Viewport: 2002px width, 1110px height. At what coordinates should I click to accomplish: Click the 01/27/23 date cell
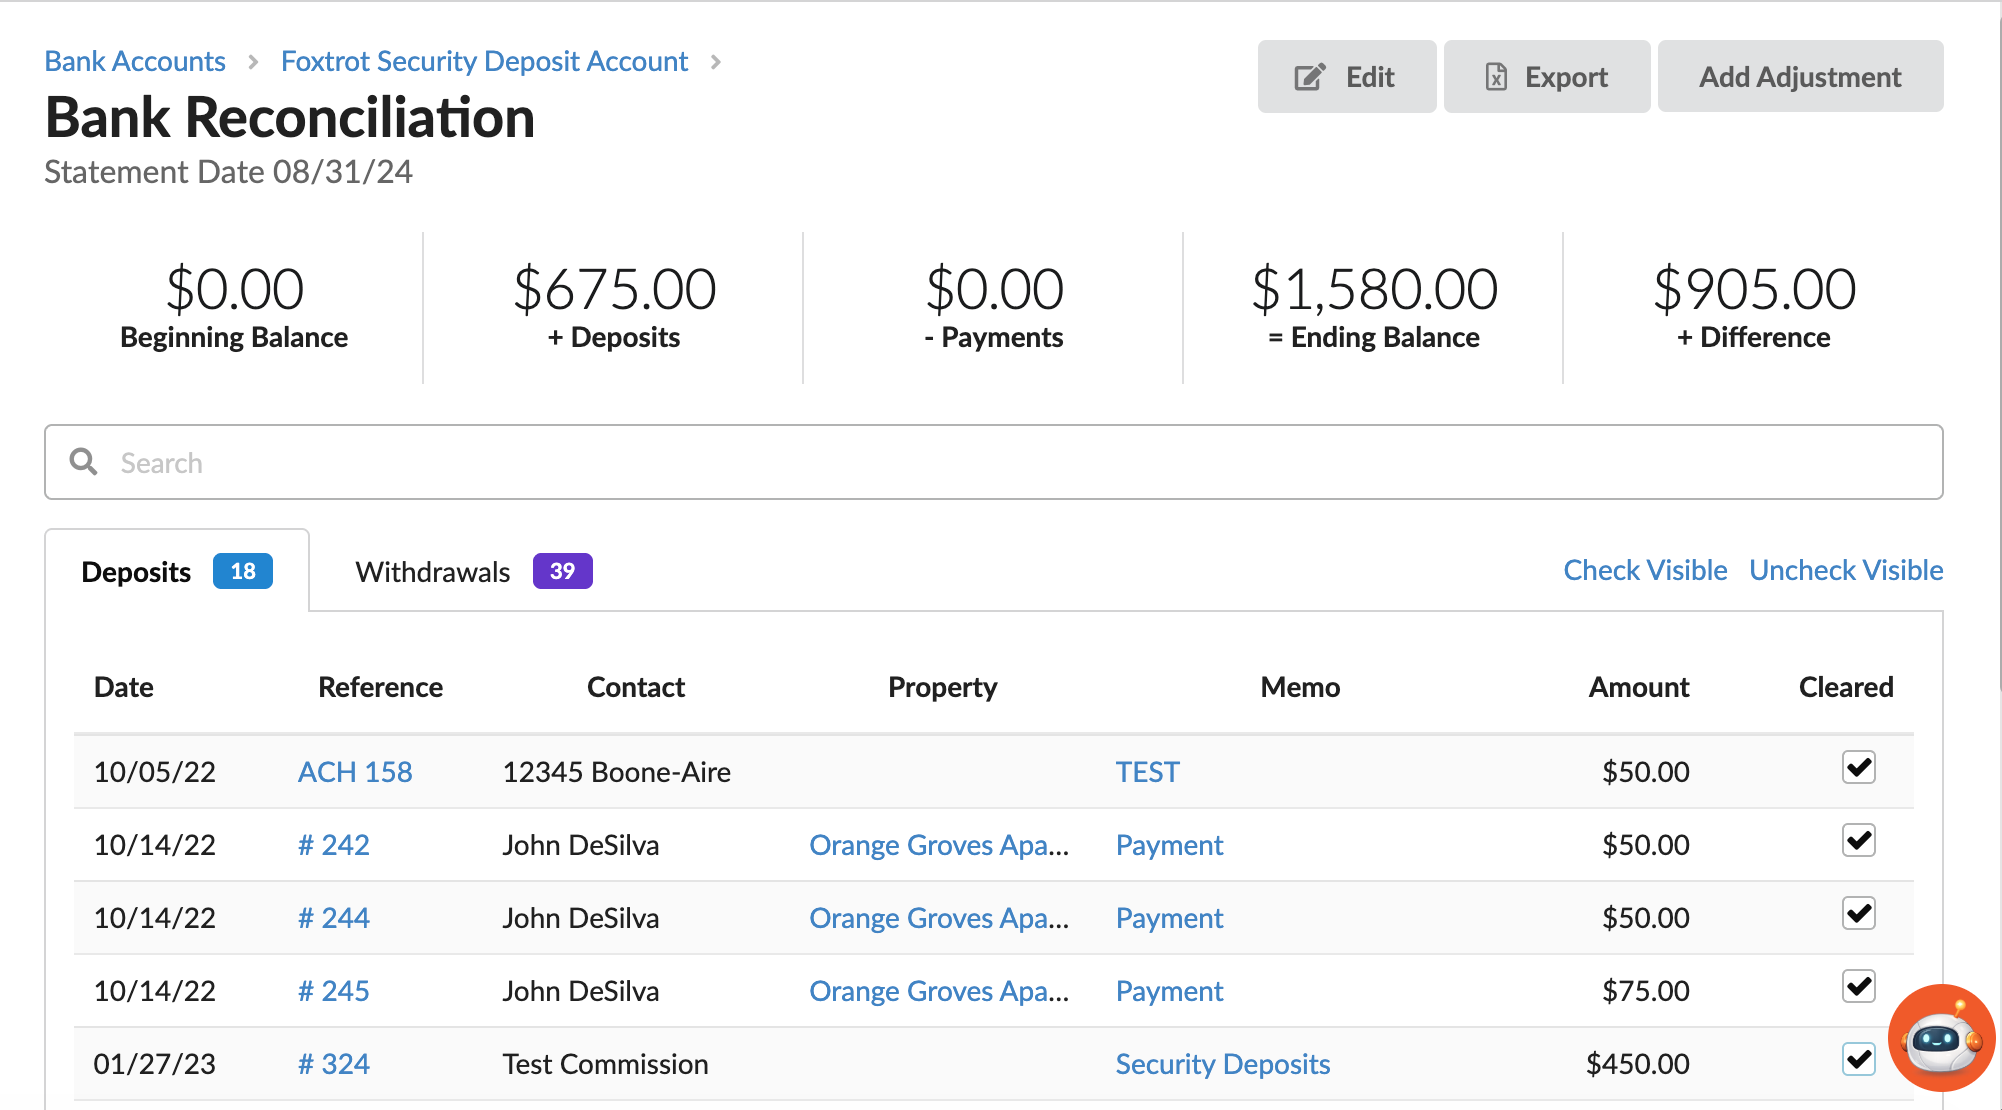pos(155,1064)
